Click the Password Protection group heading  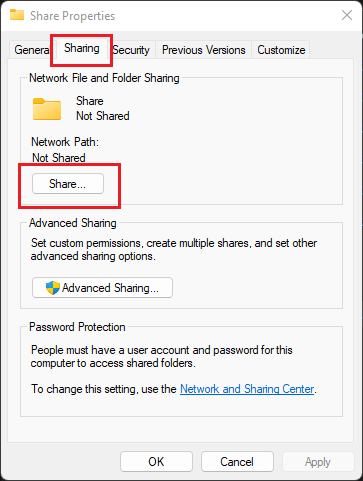click(x=77, y=327)
